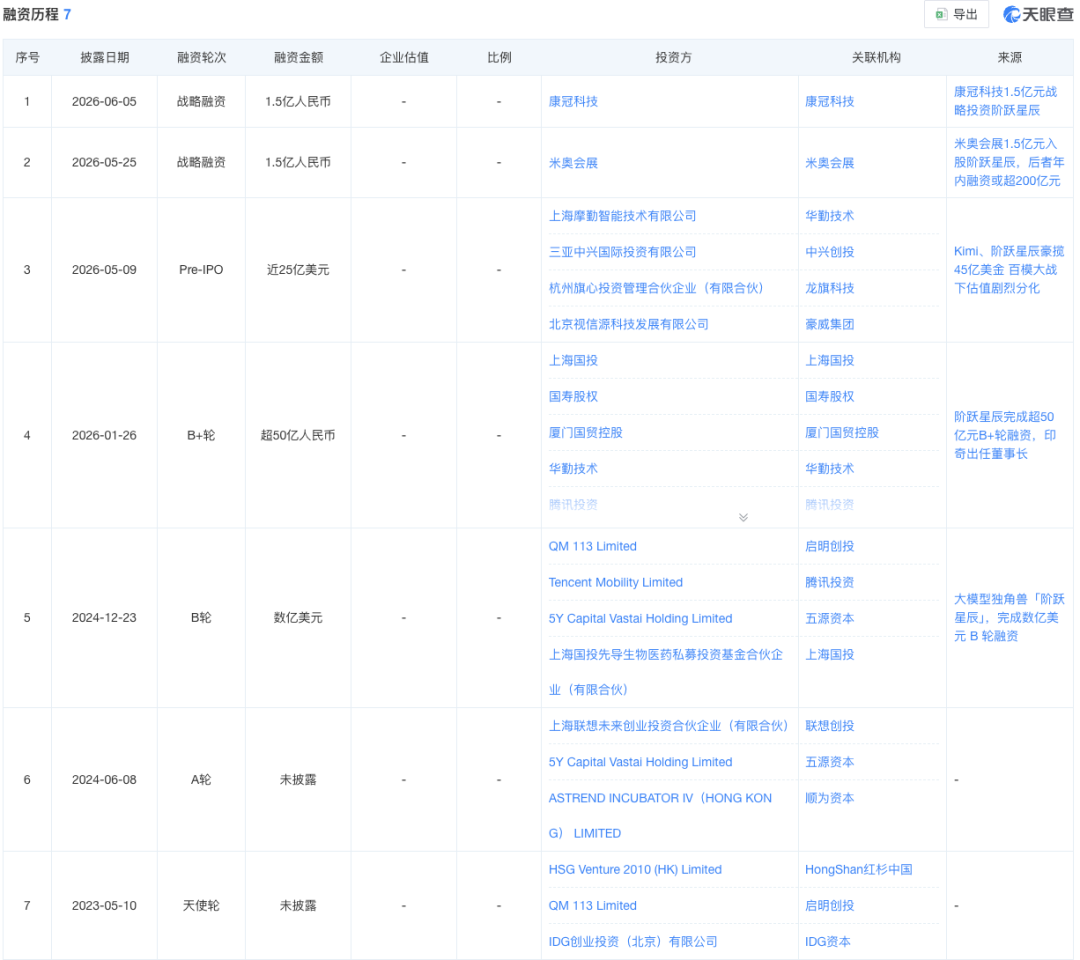Open QM 113 Limited in 天使轮 row

coord(592,906)
